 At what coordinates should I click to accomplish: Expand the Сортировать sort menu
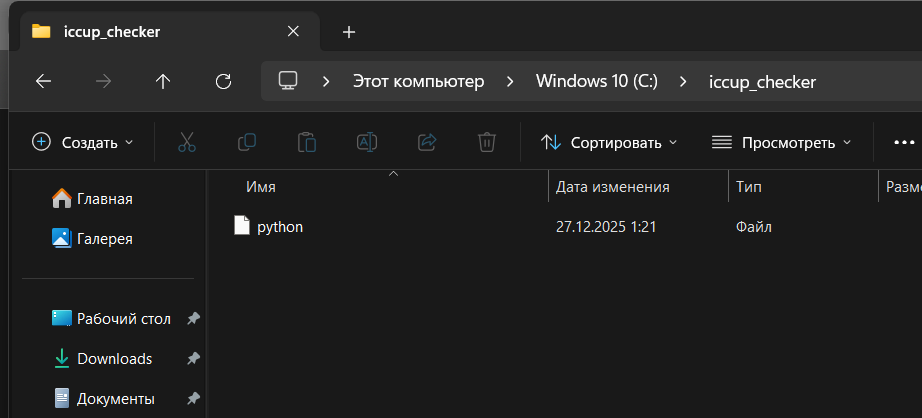click(609, 142)
